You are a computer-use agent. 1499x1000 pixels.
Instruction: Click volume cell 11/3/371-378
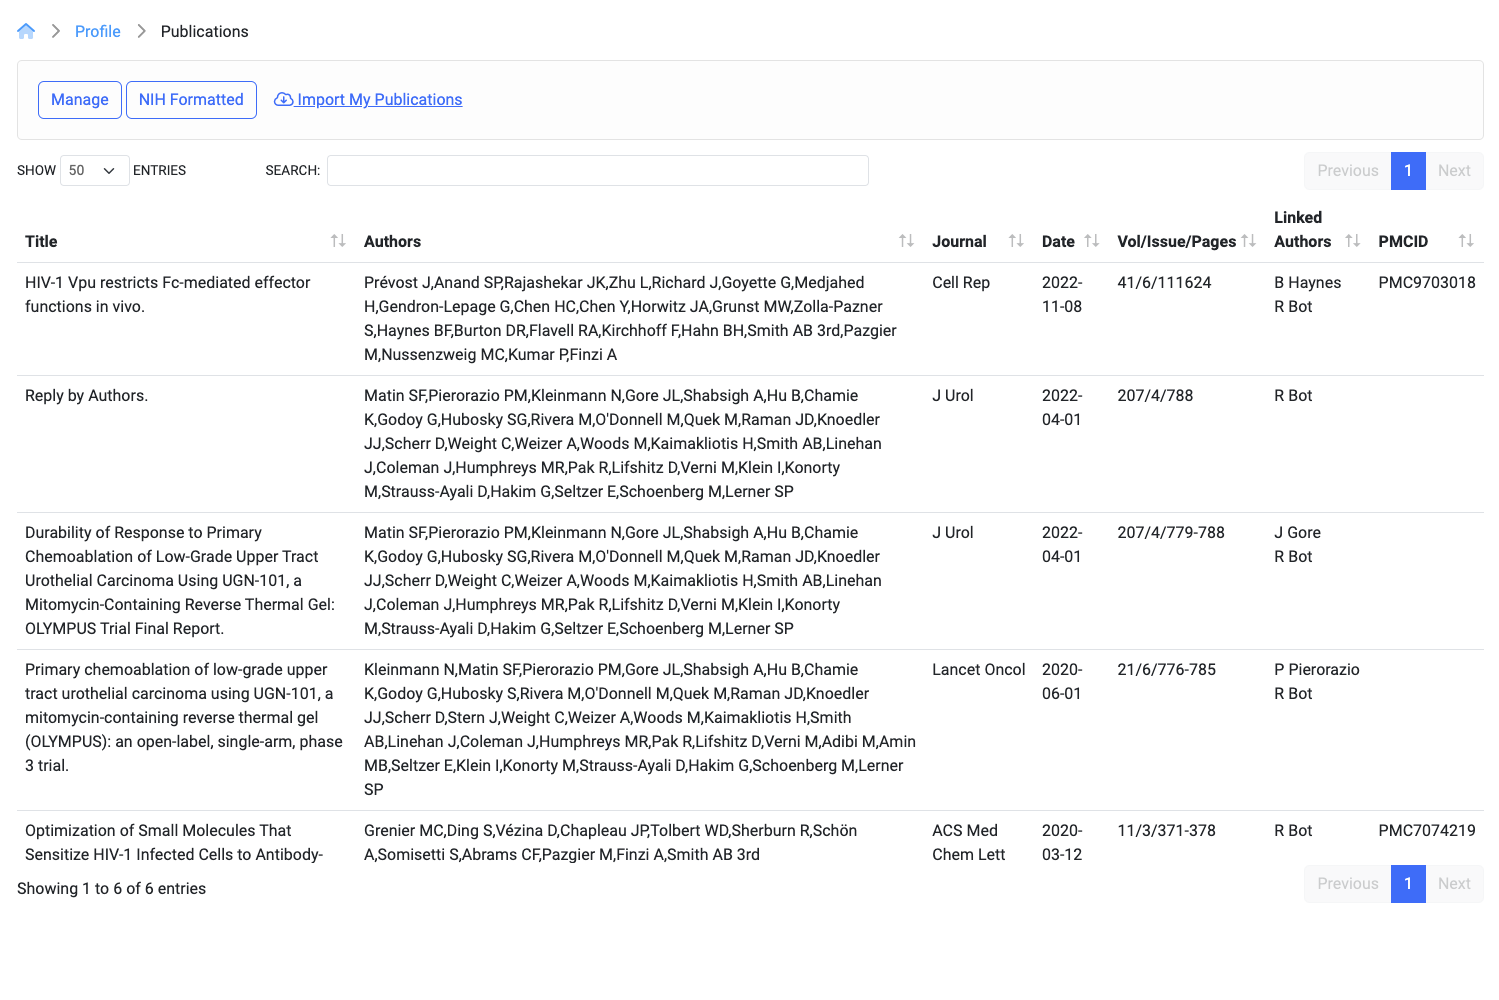pos(1167,831)
